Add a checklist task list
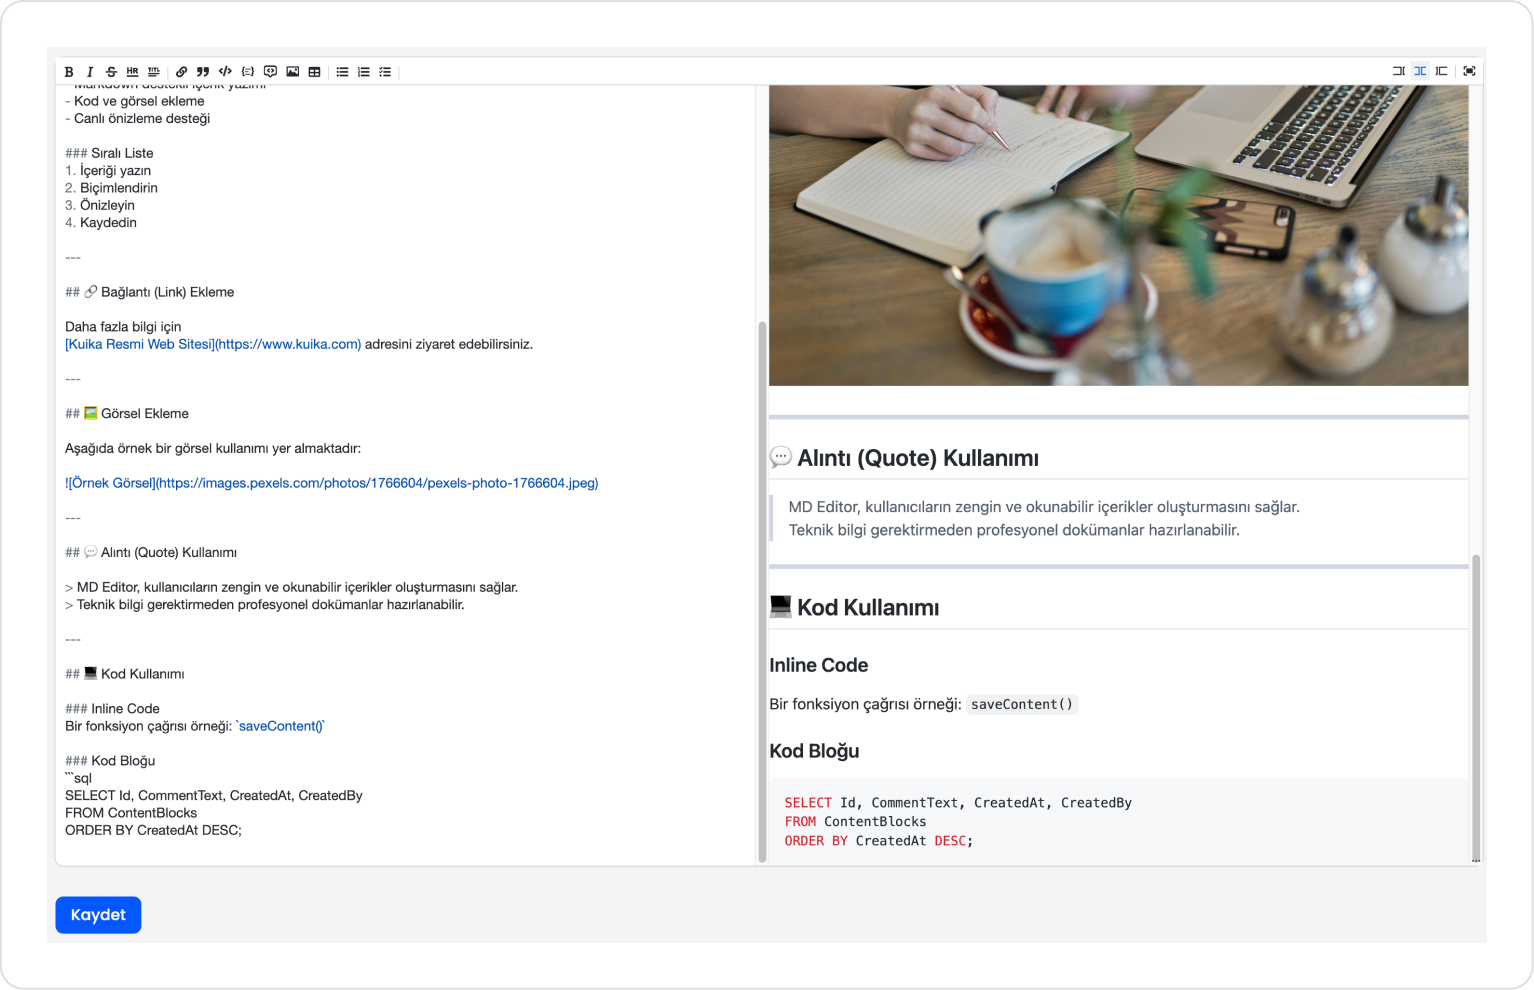This screenshot has width=1534, height=990. 385,72
